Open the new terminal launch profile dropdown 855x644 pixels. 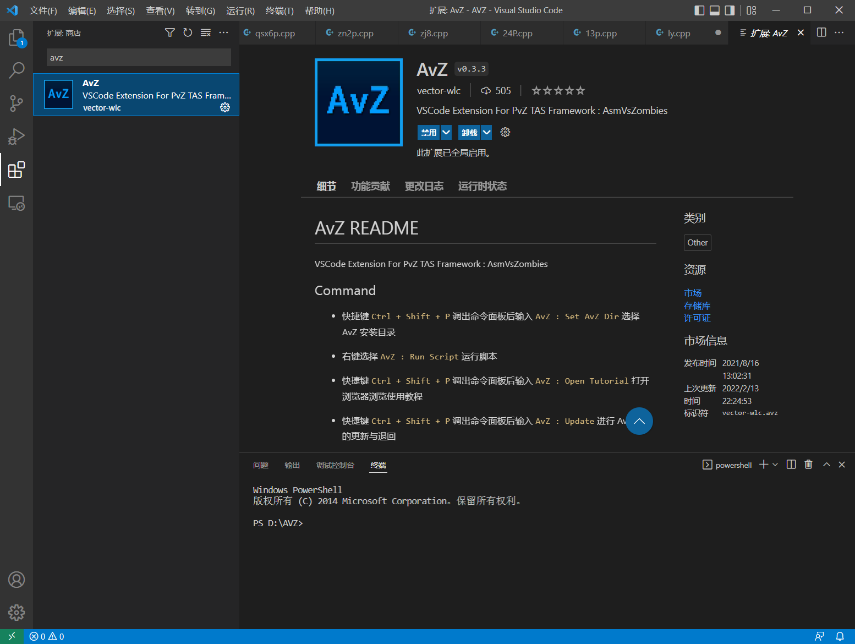tap(775, 465)
